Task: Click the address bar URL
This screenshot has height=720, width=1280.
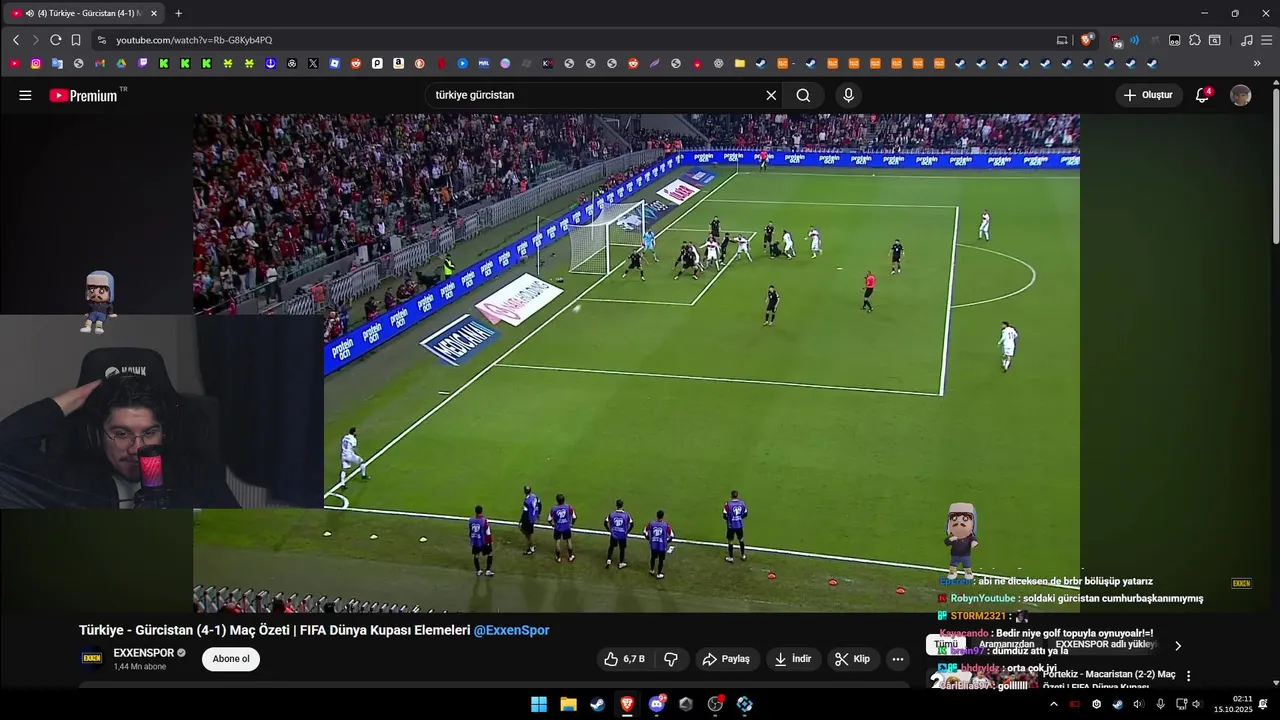Action: pyautogui.click(x=194, y=40)
